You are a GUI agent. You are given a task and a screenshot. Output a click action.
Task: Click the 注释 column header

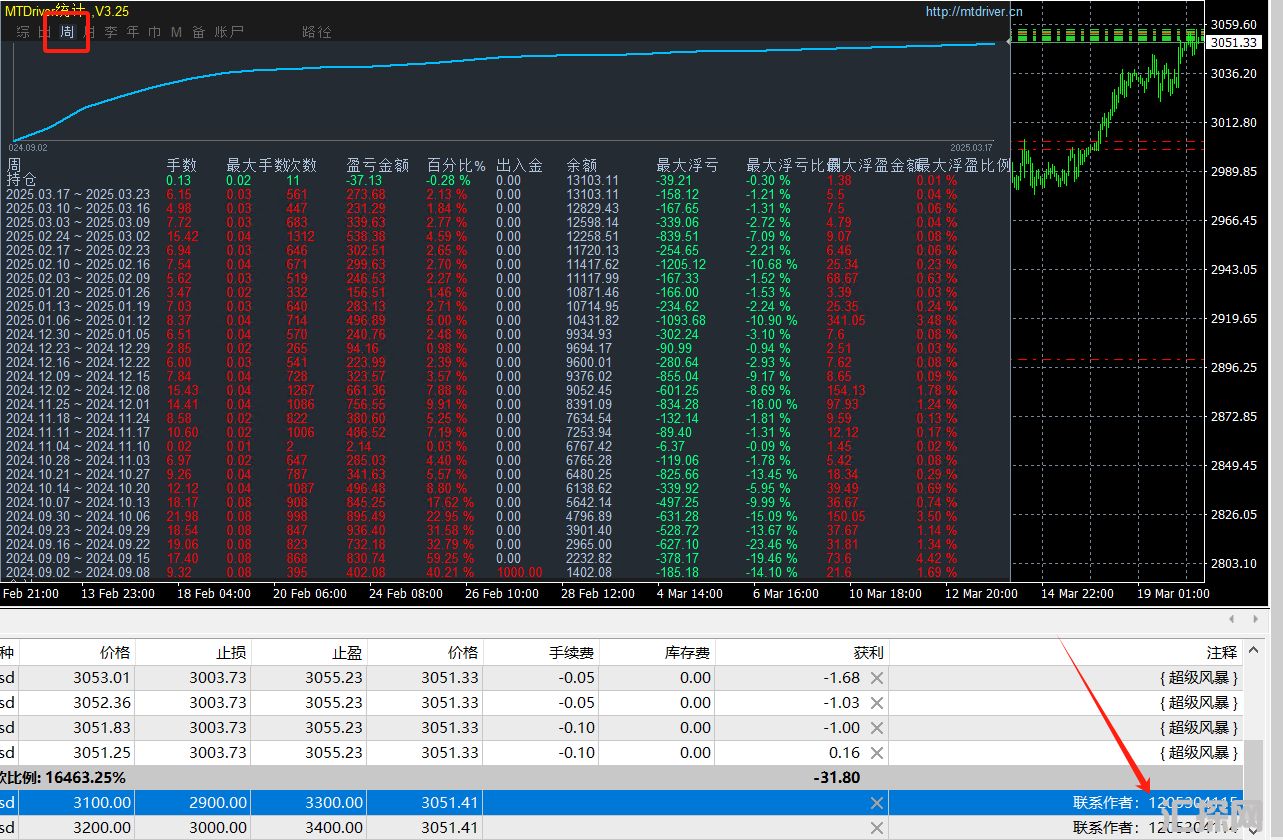pyautogui.click(x=1221, y=653)
